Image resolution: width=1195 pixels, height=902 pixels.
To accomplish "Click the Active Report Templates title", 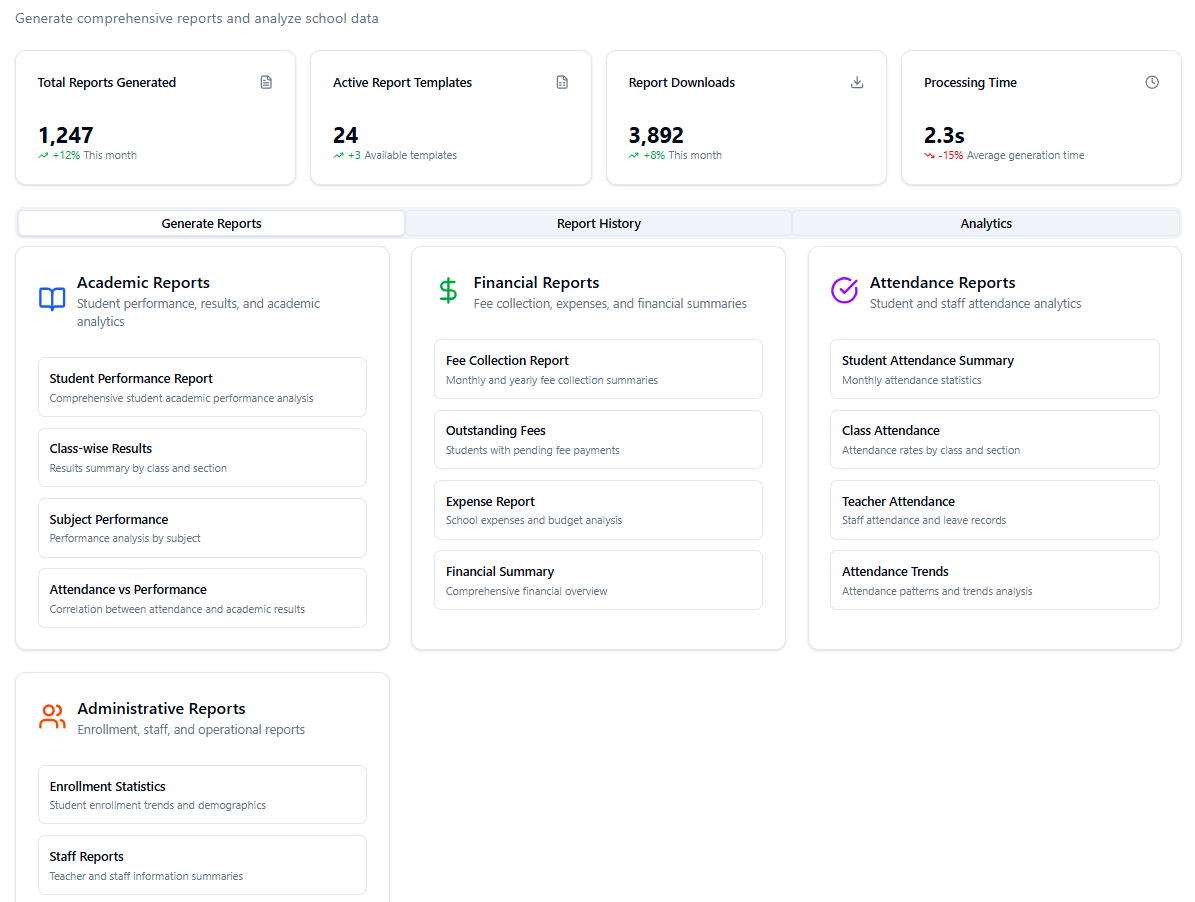I will pyautogui.click(x=402, y=82).
